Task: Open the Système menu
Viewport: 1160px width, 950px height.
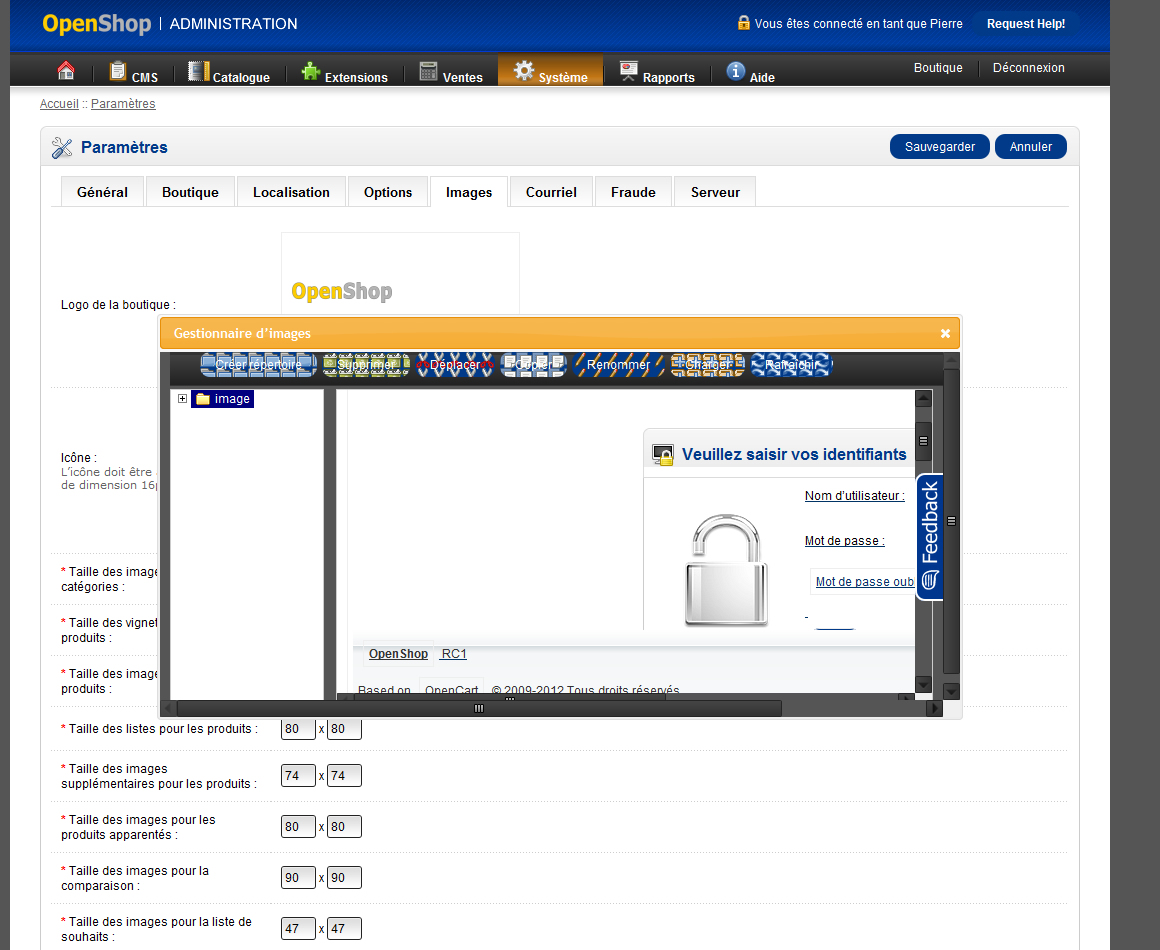Action: click(550, 71)
